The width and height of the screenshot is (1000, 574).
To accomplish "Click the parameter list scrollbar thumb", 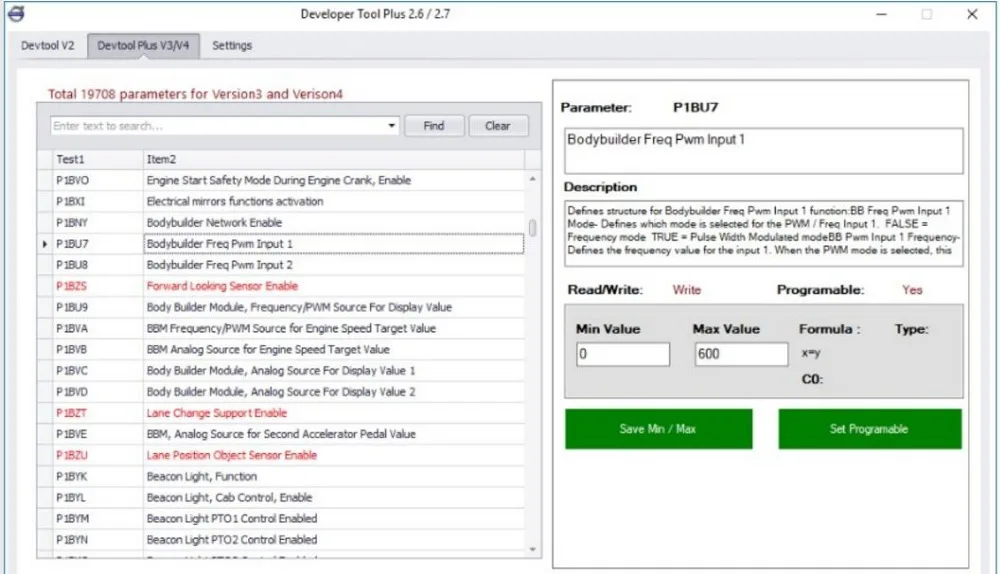I will pyautogui.click(x=533, y=228).
